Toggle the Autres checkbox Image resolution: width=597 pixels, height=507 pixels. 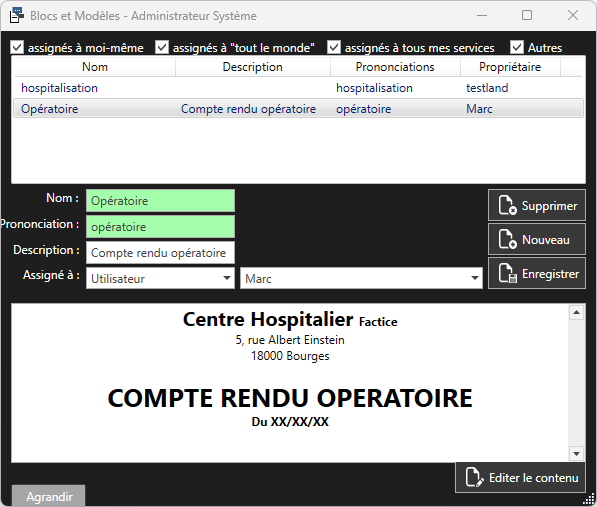click(x=517, y=47)
